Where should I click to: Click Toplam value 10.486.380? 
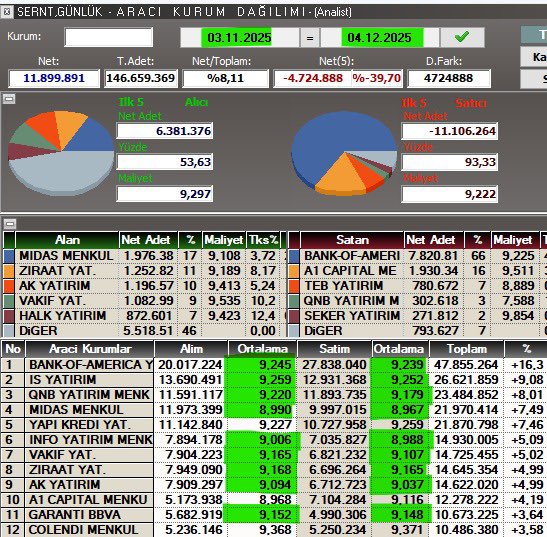click(x=466, y=530)
